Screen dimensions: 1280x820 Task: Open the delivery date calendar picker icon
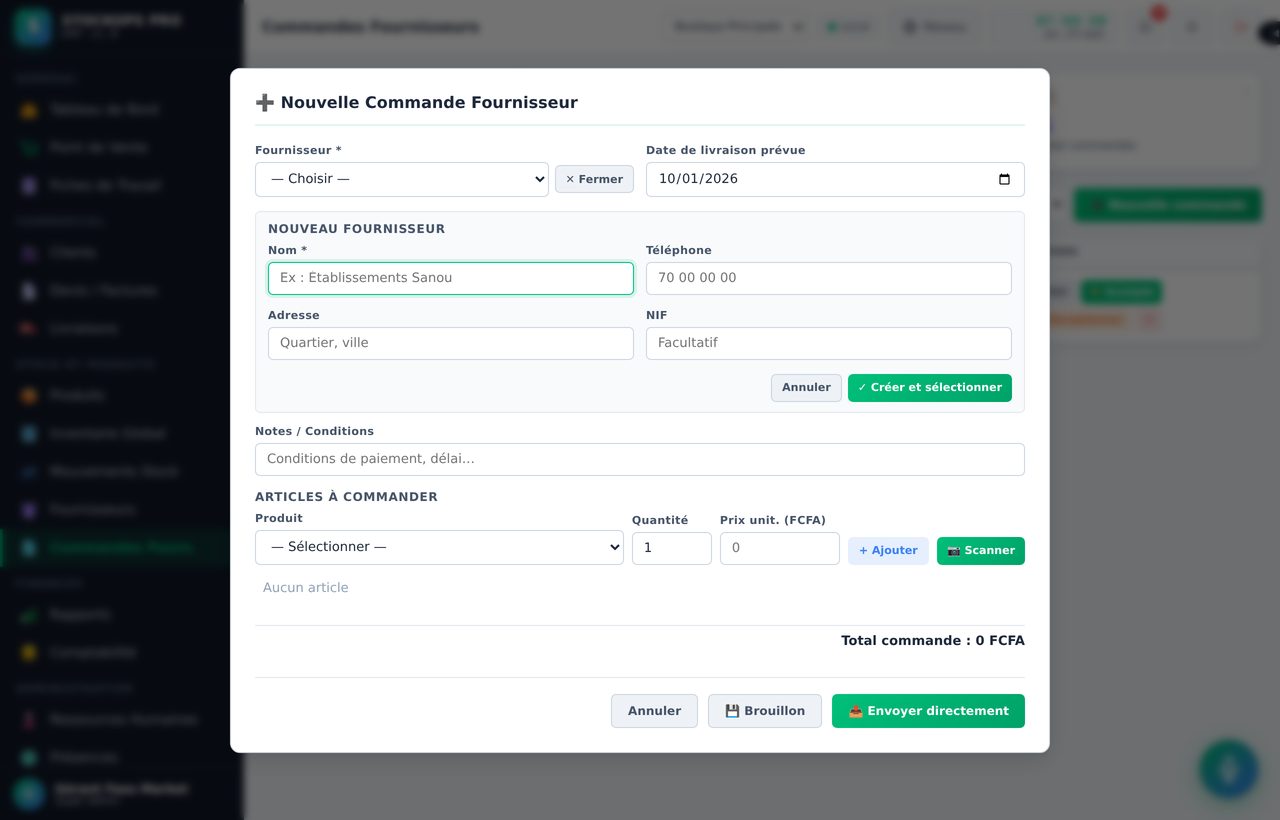point(1004,180)
